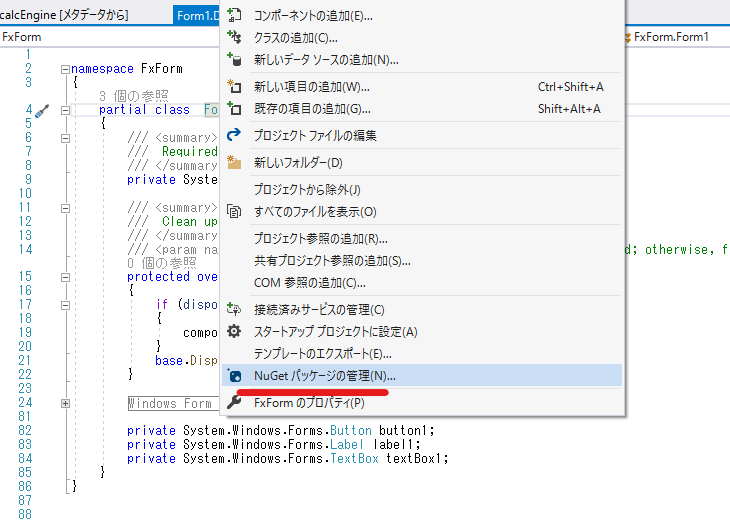Click the Add Class icon
Image resolution: width=730 pixels, height=525 pixels.
(x=234, y=37)
